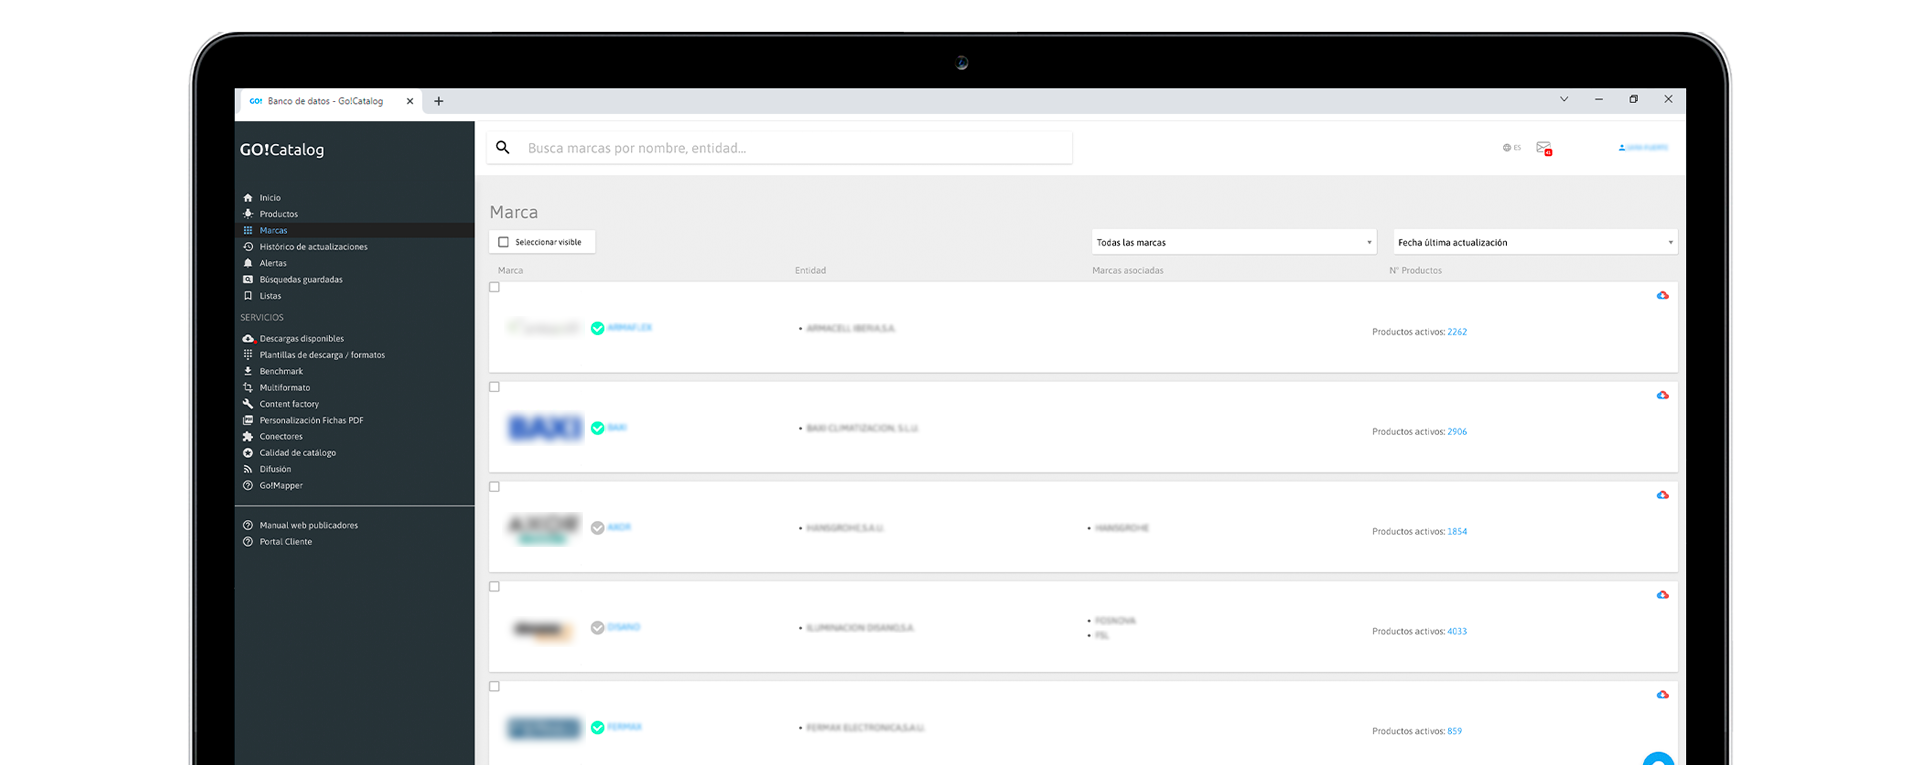This screenshot has width=1920, height=765.
Task: Check the box for the 4033 products brand row
Action: click(x=494, y=587)
